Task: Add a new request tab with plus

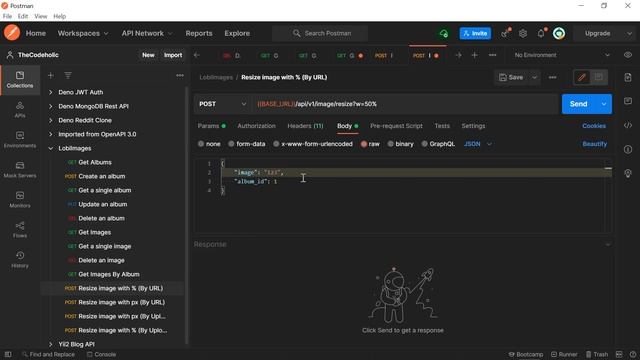Action: 474,55
